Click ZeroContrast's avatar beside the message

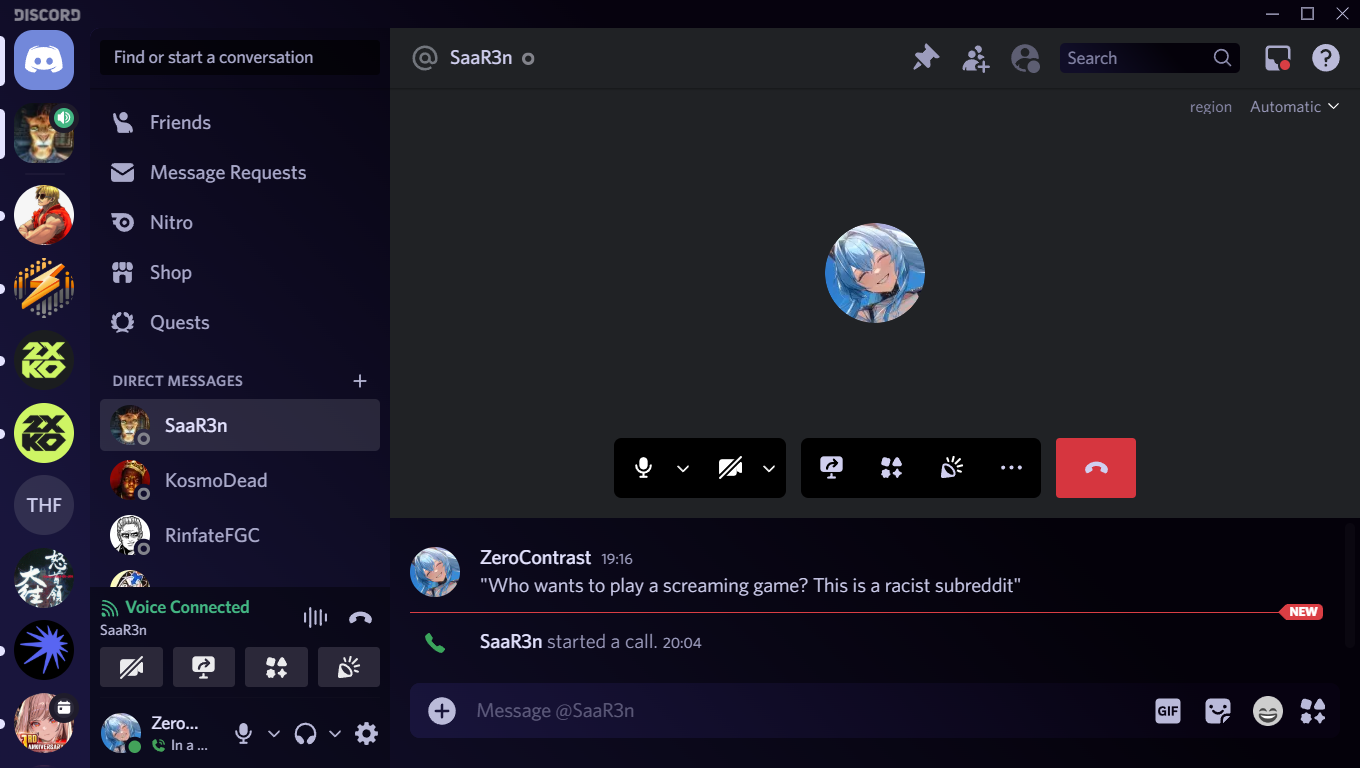435,572
